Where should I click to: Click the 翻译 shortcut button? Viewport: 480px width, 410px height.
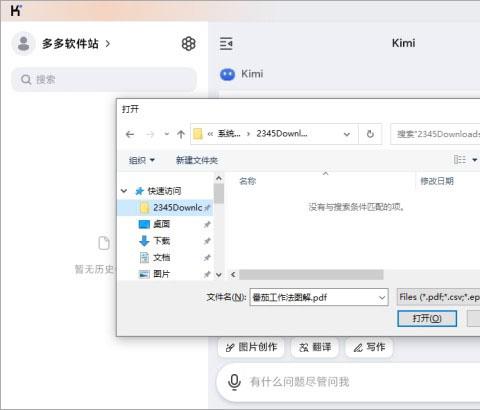(315, 347)
